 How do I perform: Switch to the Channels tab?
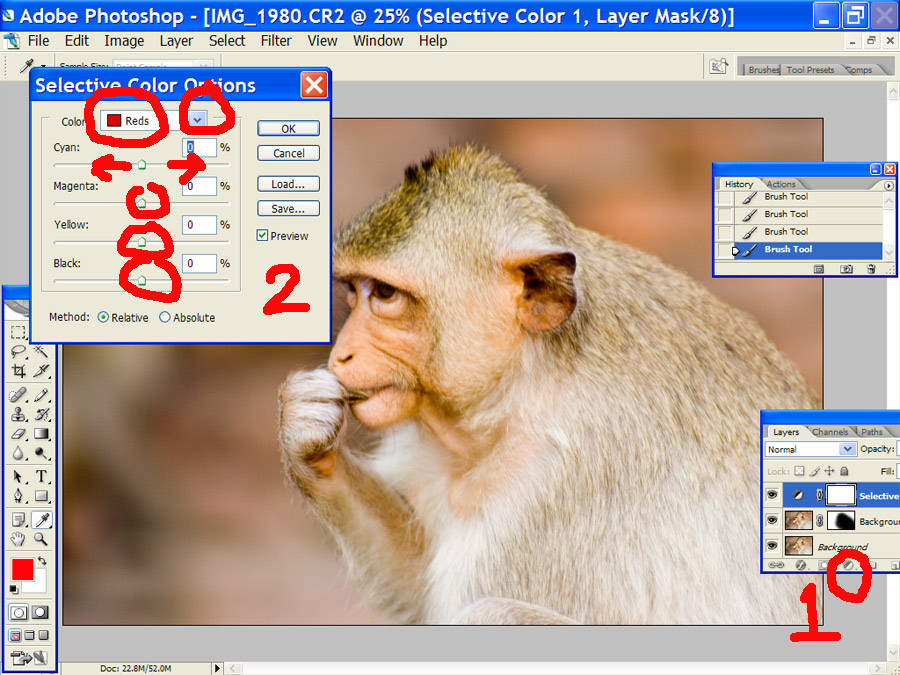tap(830, 432)
